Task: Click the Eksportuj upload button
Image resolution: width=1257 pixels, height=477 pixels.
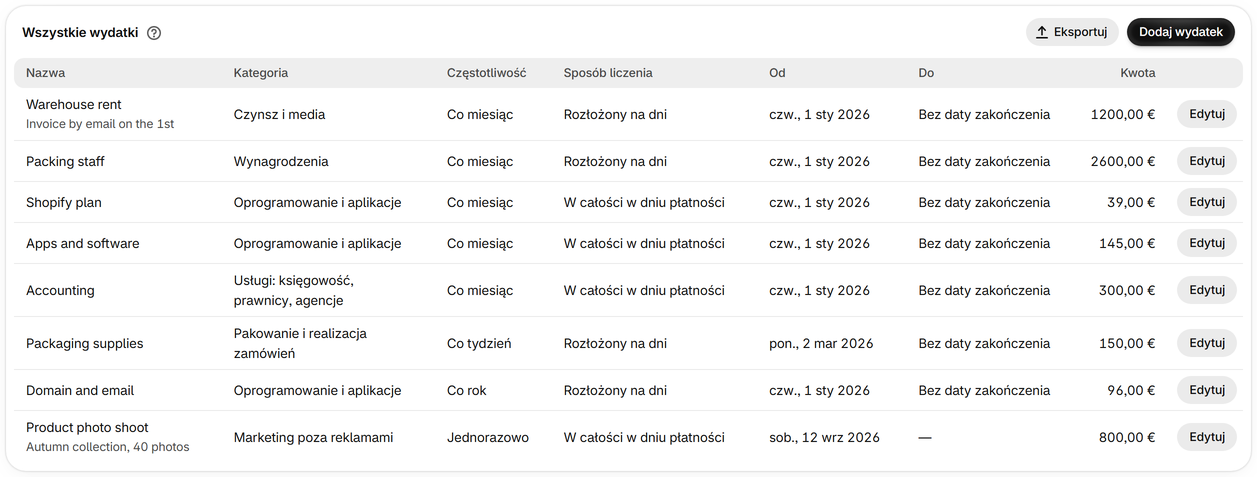Action: pos(1072,32)
